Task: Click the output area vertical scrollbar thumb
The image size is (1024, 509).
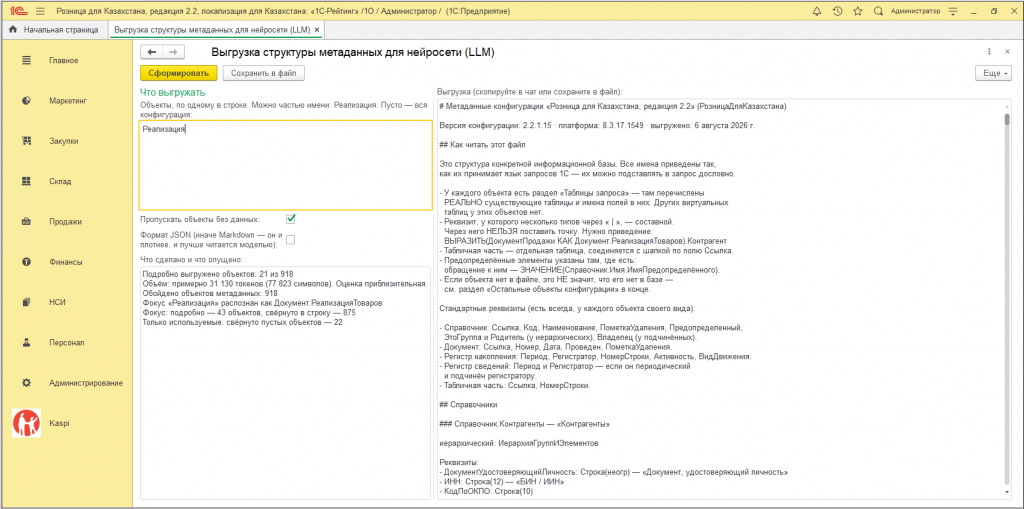Action: tap(1007, 118)
